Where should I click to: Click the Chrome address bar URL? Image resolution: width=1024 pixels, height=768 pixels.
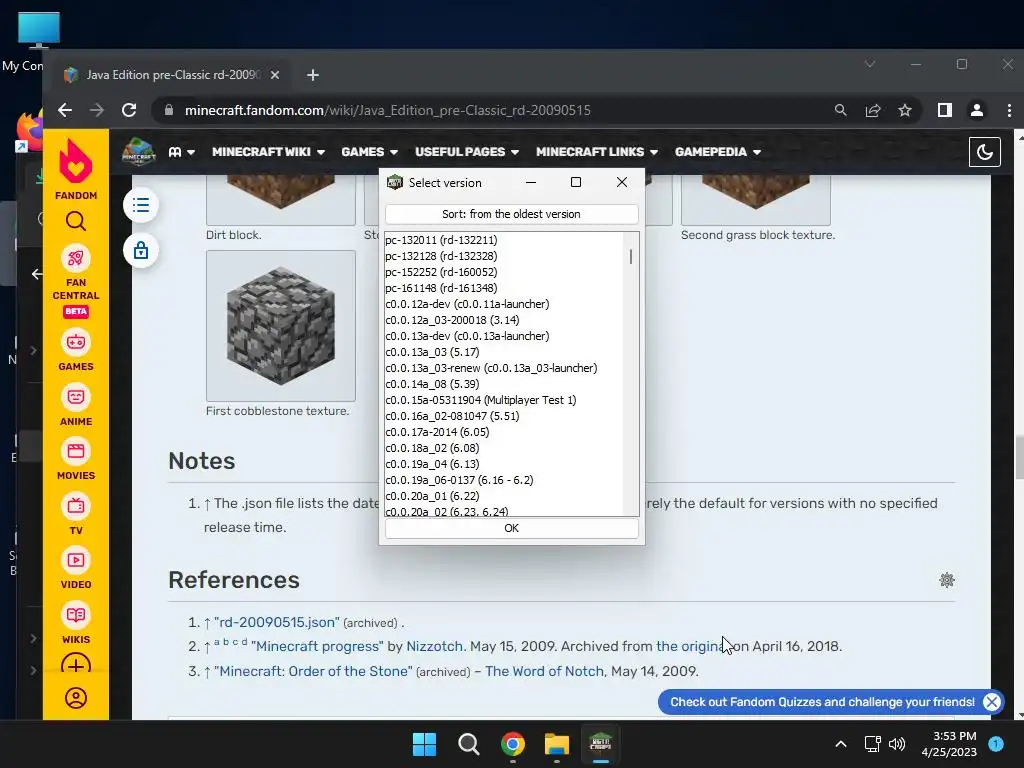tap(388, 110)
